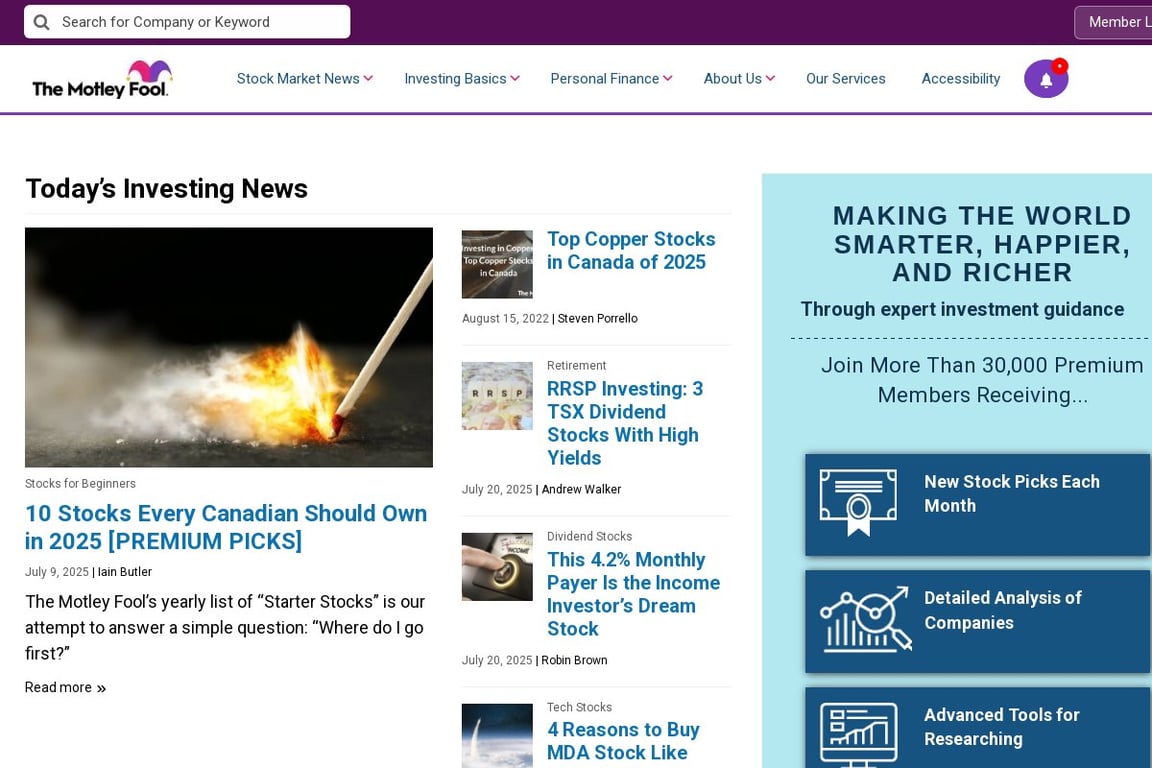The image size is (1152, 768).
Task: Click the New Stock Picks Each Month card
Action: pyautogui.click(x=977, y=505)
